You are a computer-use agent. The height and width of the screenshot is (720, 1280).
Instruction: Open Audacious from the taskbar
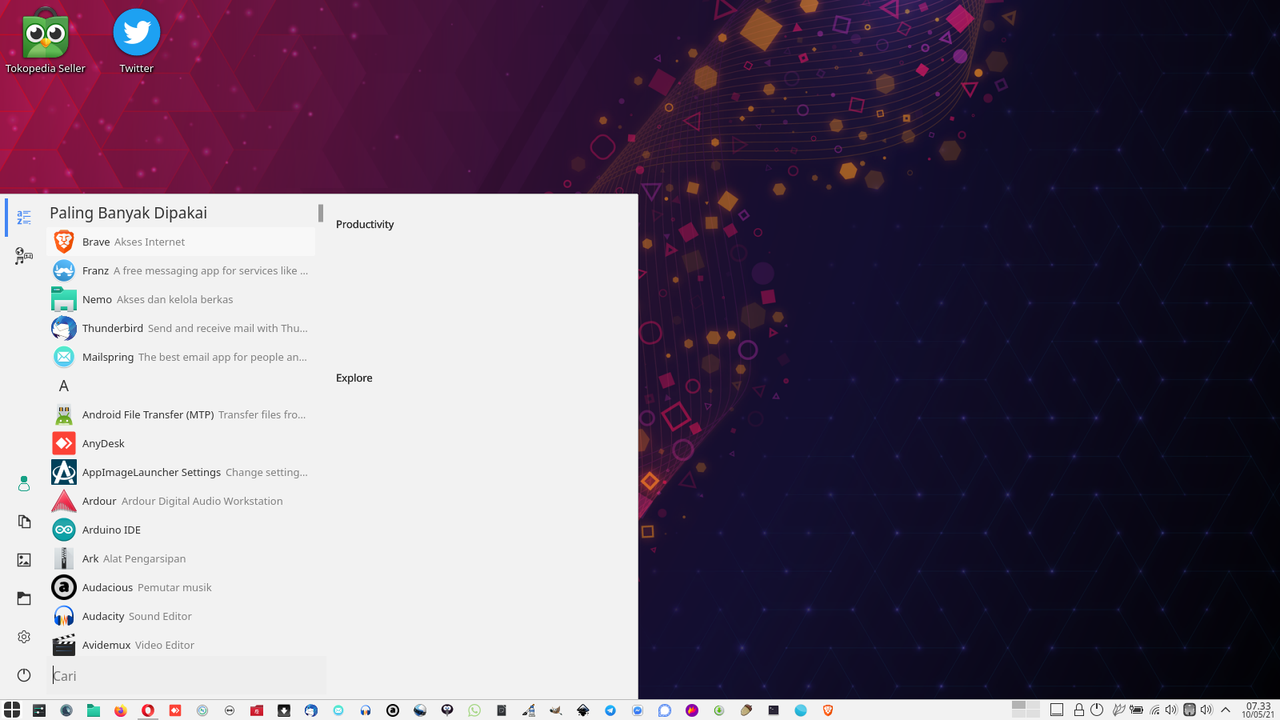[393, 710]
